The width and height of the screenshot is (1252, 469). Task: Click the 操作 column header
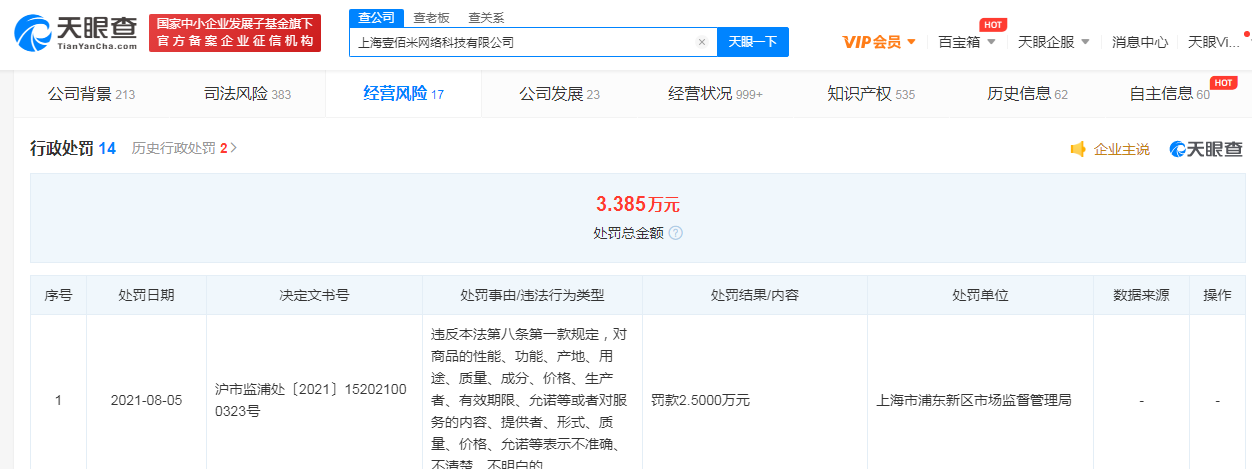point(1217,295)
